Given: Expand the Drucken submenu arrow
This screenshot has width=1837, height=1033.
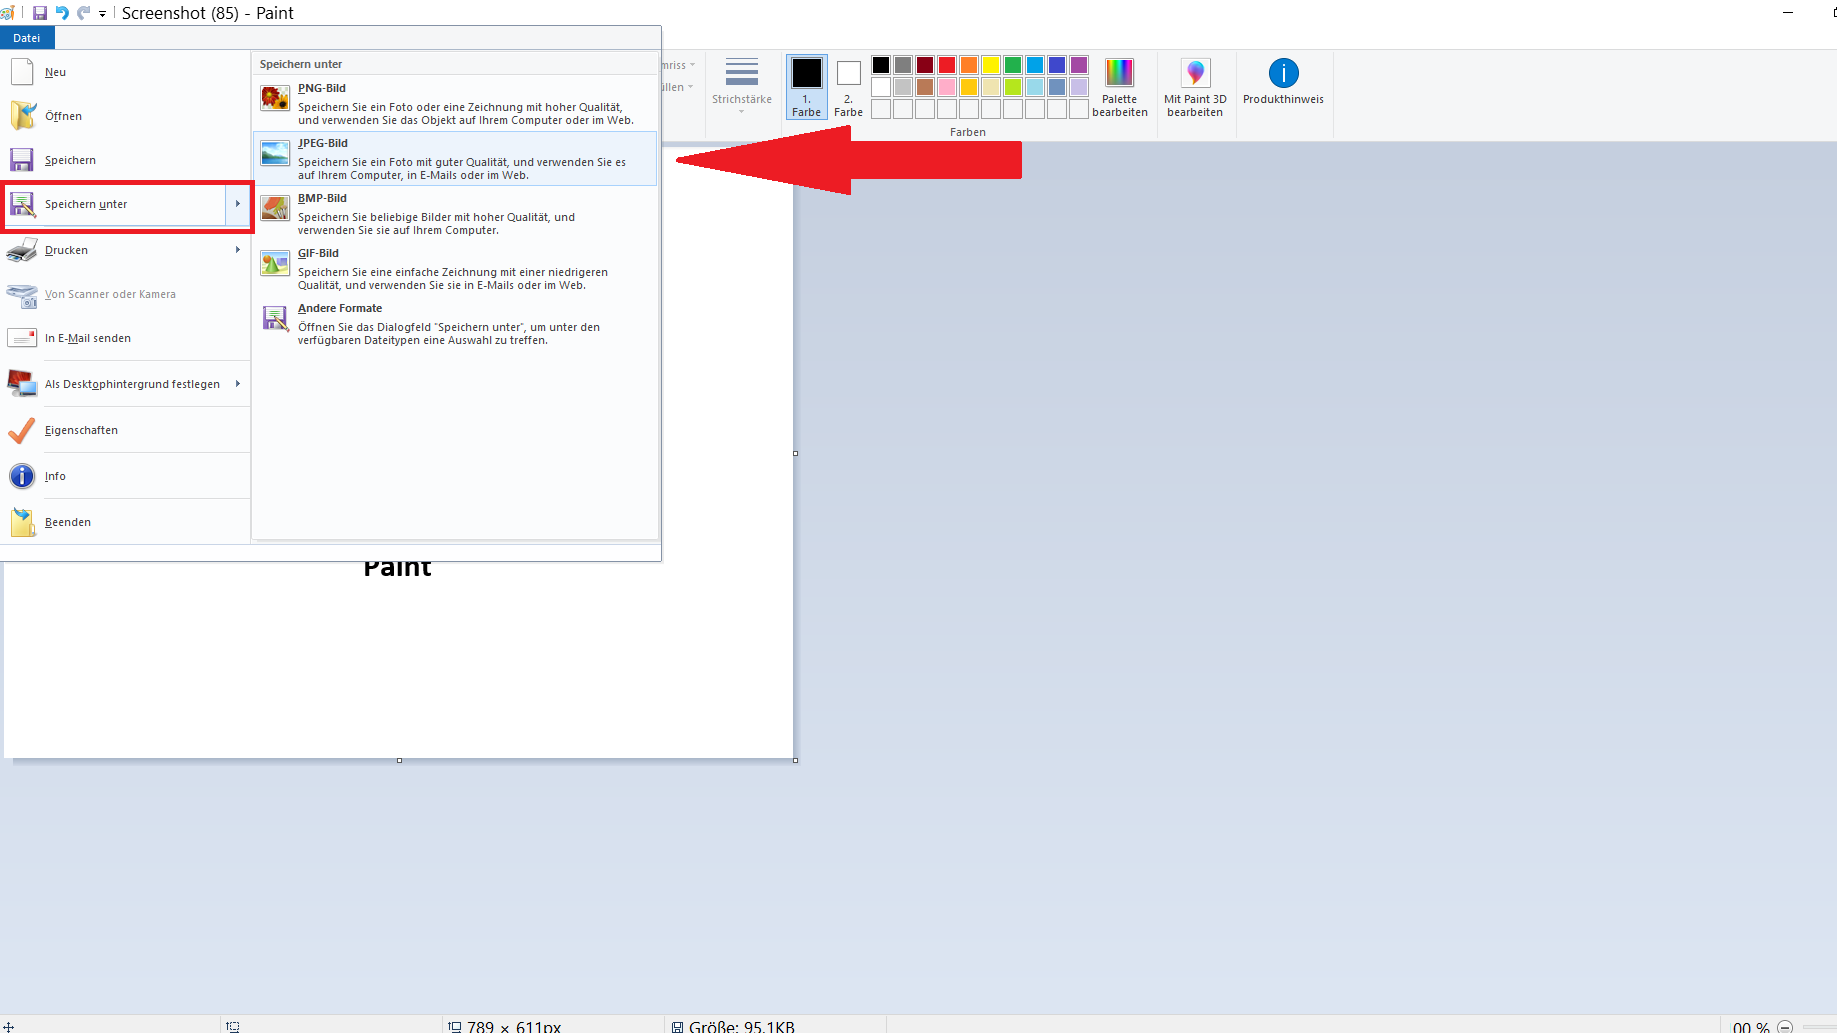Looking at the screenshot, I should click(238, 250).
